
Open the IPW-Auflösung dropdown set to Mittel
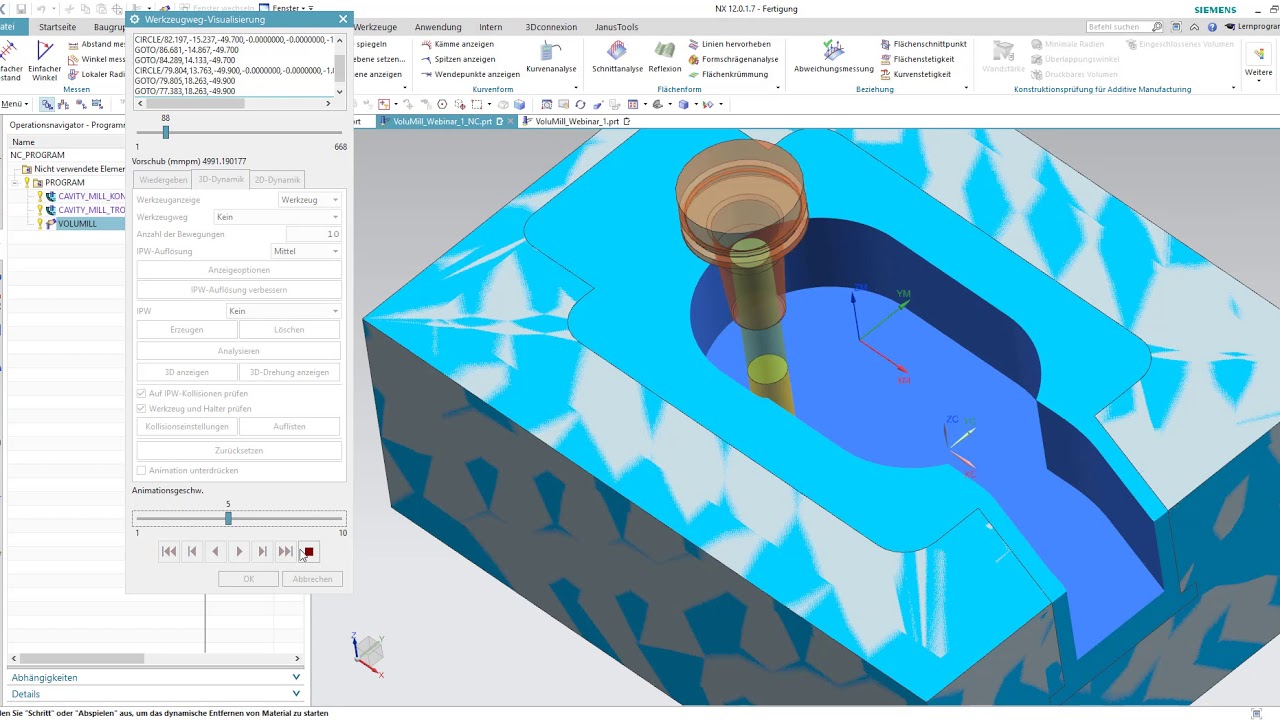click(x=306, y=251)
